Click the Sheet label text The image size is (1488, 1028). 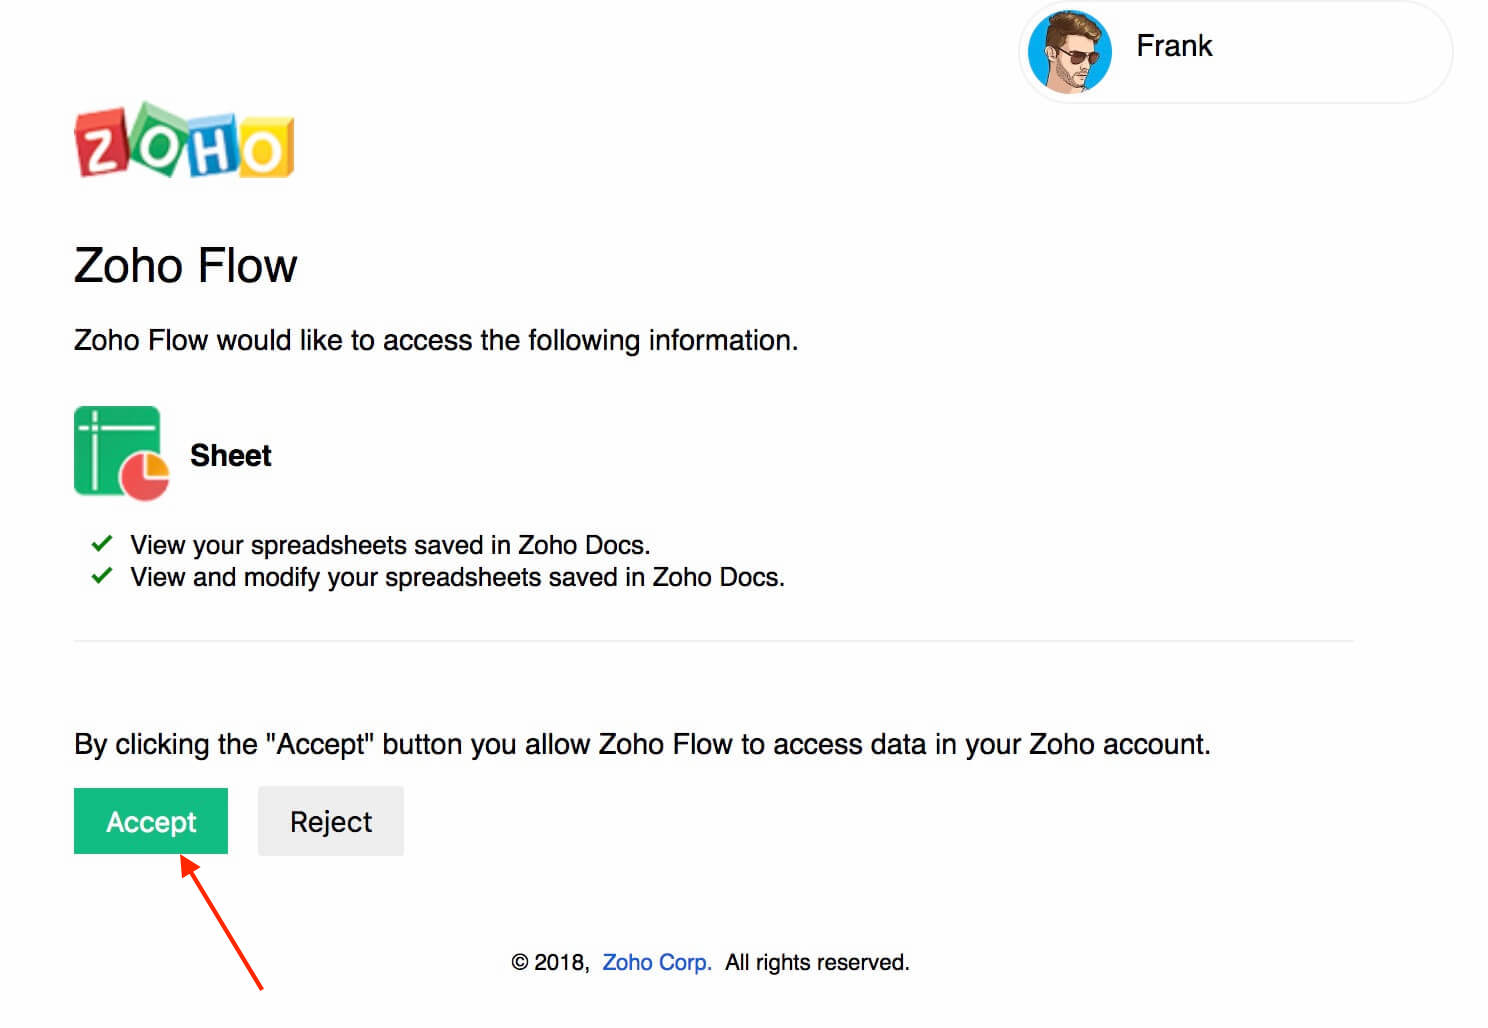pyautogui.click(x=231, y=456)
